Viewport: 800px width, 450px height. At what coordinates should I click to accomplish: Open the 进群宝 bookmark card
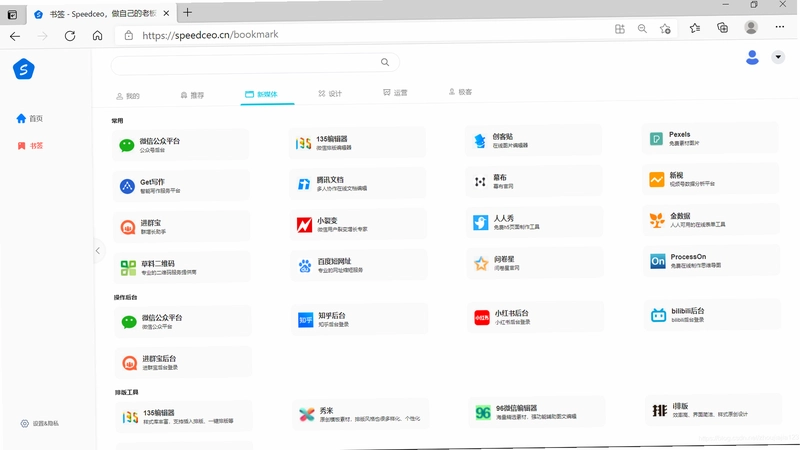pyautogui.click(x=181, y=227)
